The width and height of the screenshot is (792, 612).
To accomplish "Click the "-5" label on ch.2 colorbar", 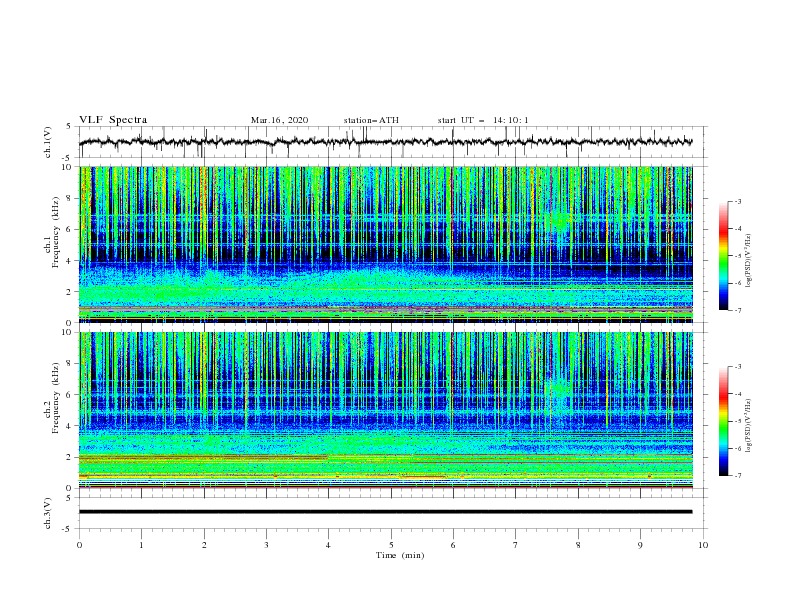I will 737,421.
